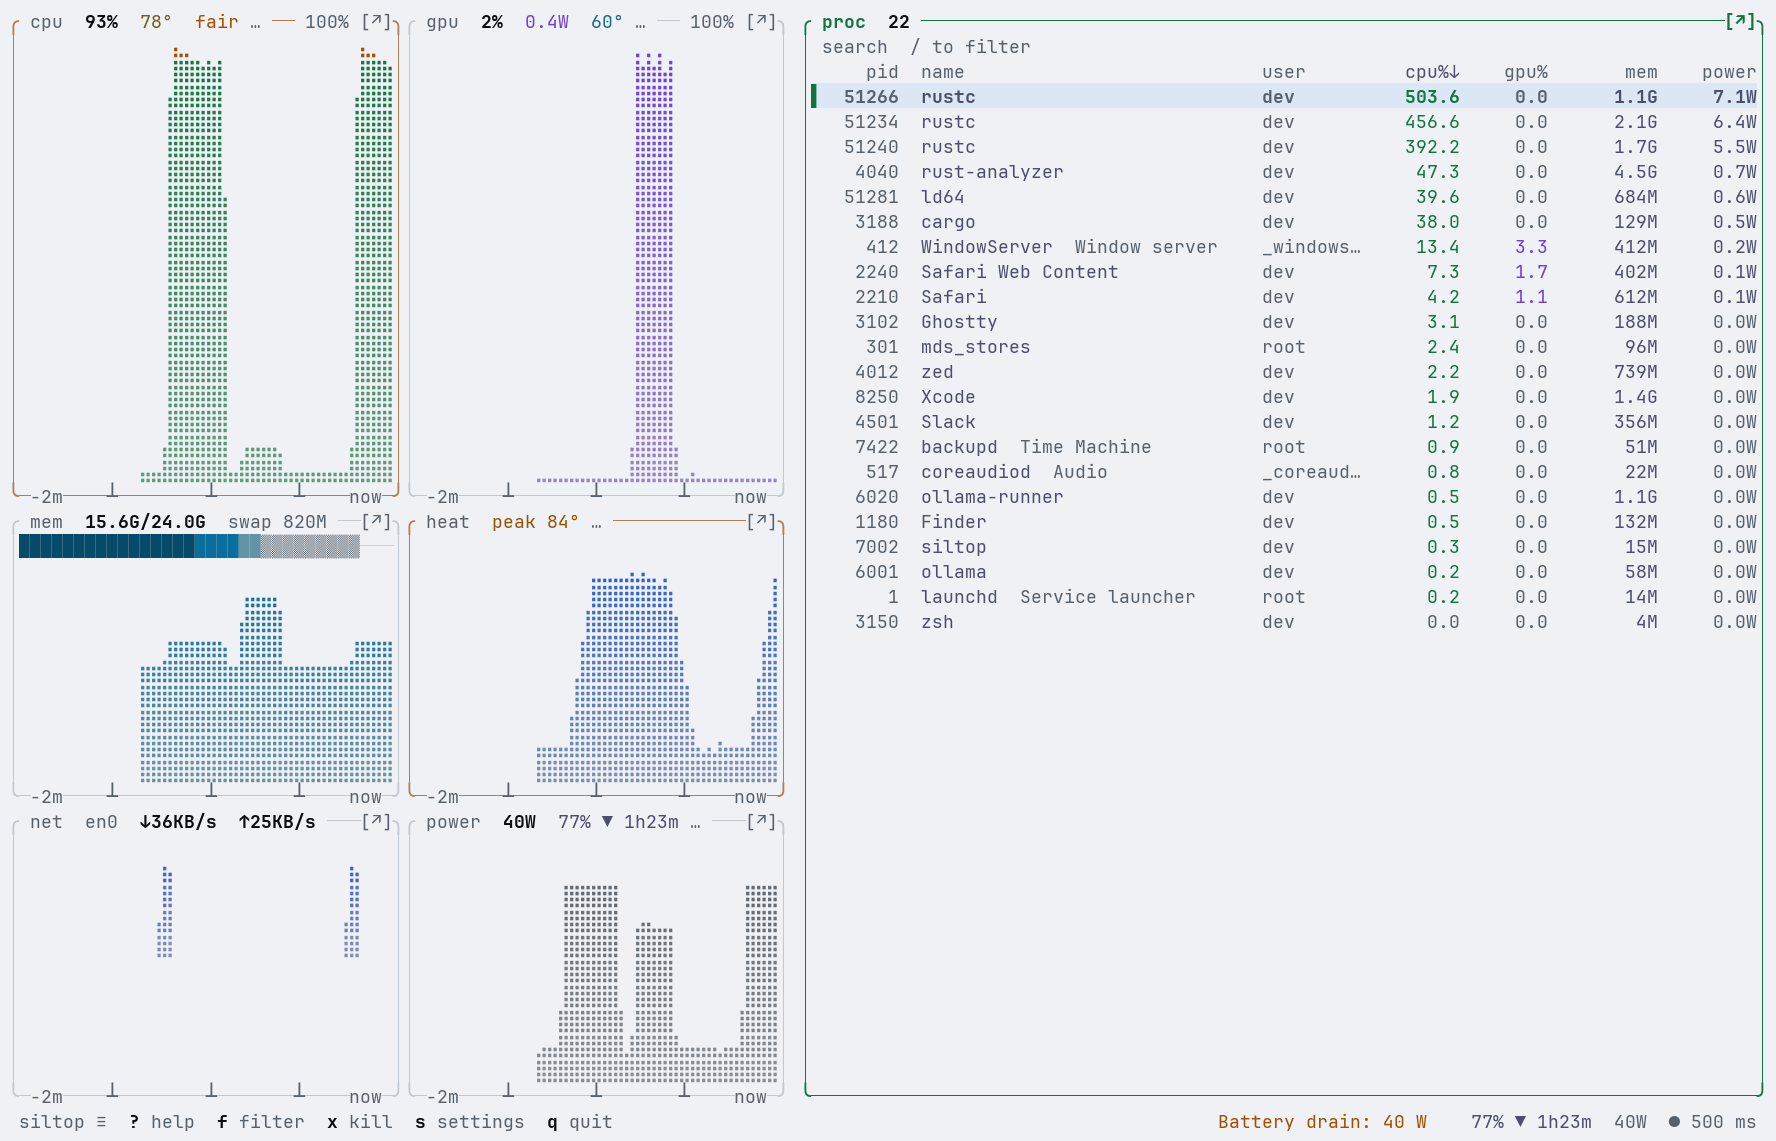This screenshot has height=1141, width=1776.
Task: Sort processes by the pid column header
Action: (882, 72)
